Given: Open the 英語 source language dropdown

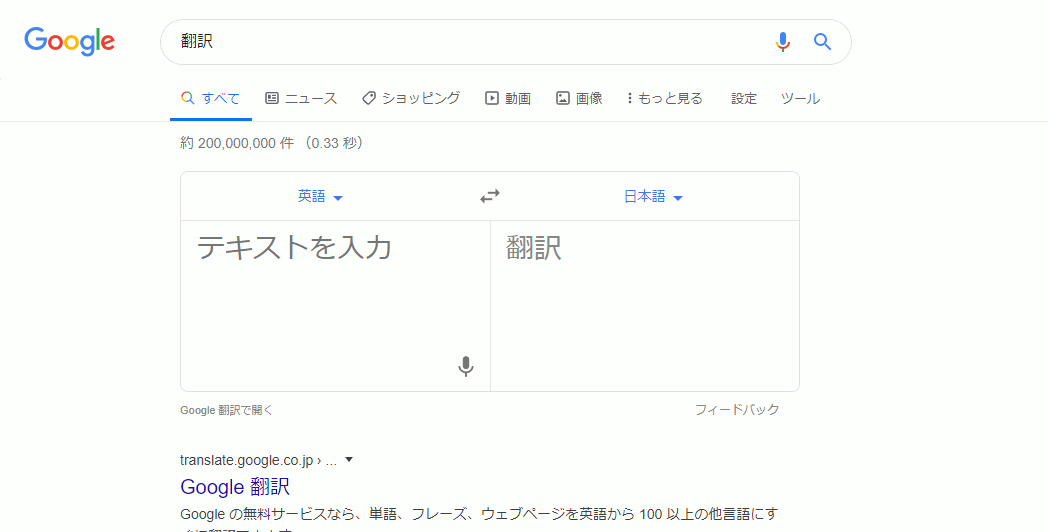Looking at the screenshot, I should tap(320, 197).
